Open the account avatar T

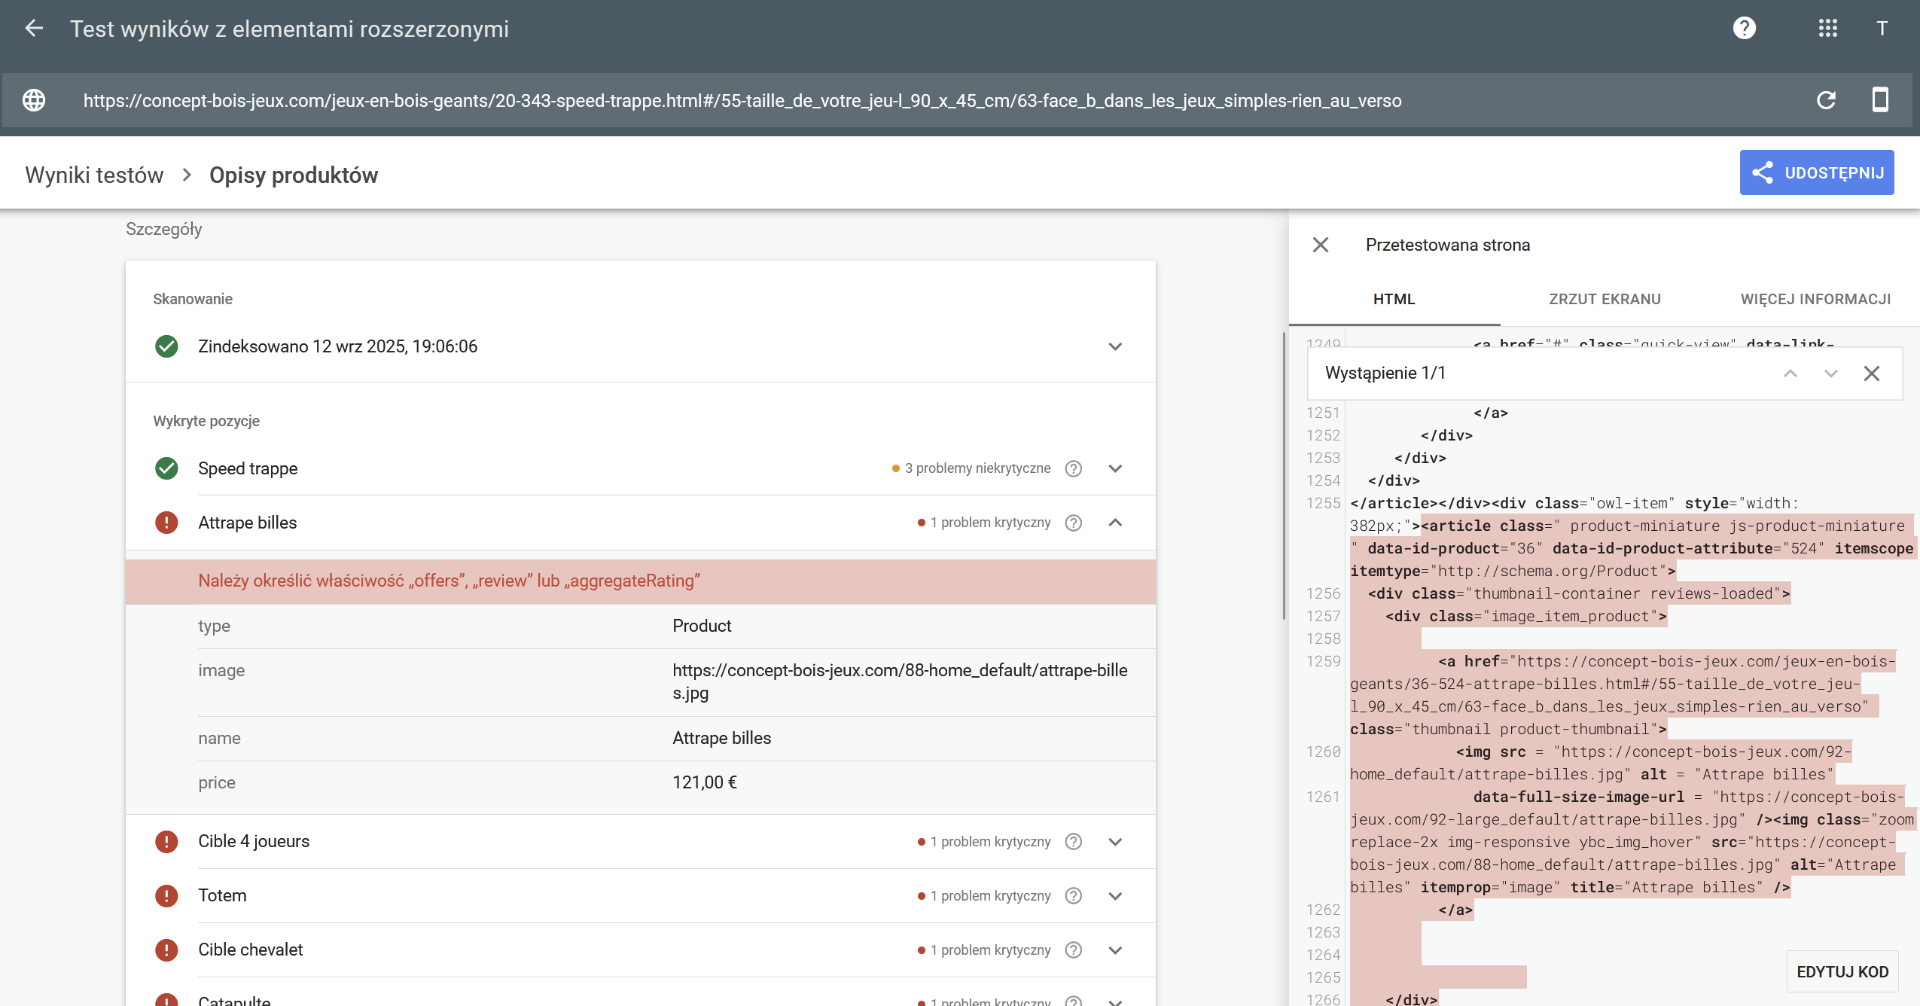[1882, 28]
